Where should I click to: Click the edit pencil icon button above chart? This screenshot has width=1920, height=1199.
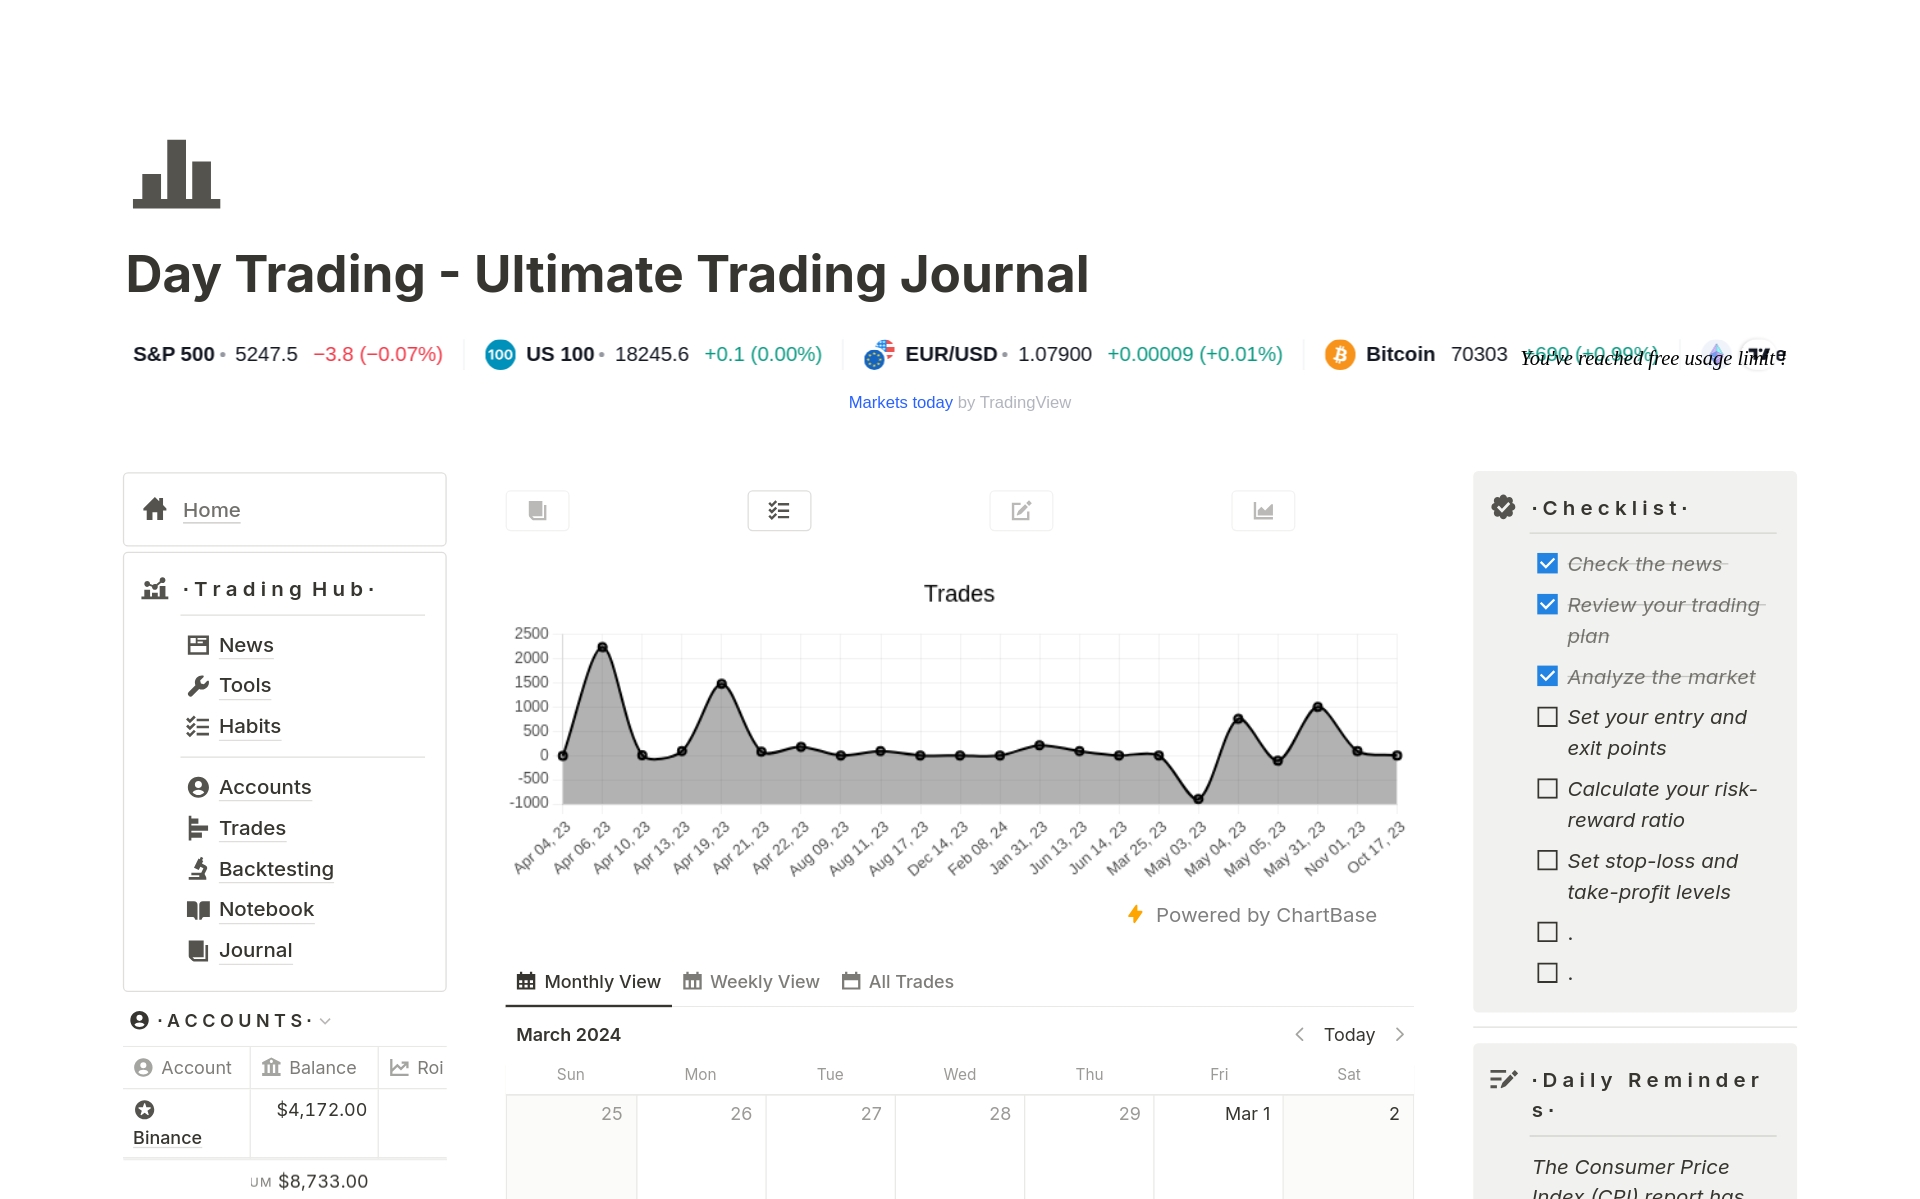(x=1021, y=511)
